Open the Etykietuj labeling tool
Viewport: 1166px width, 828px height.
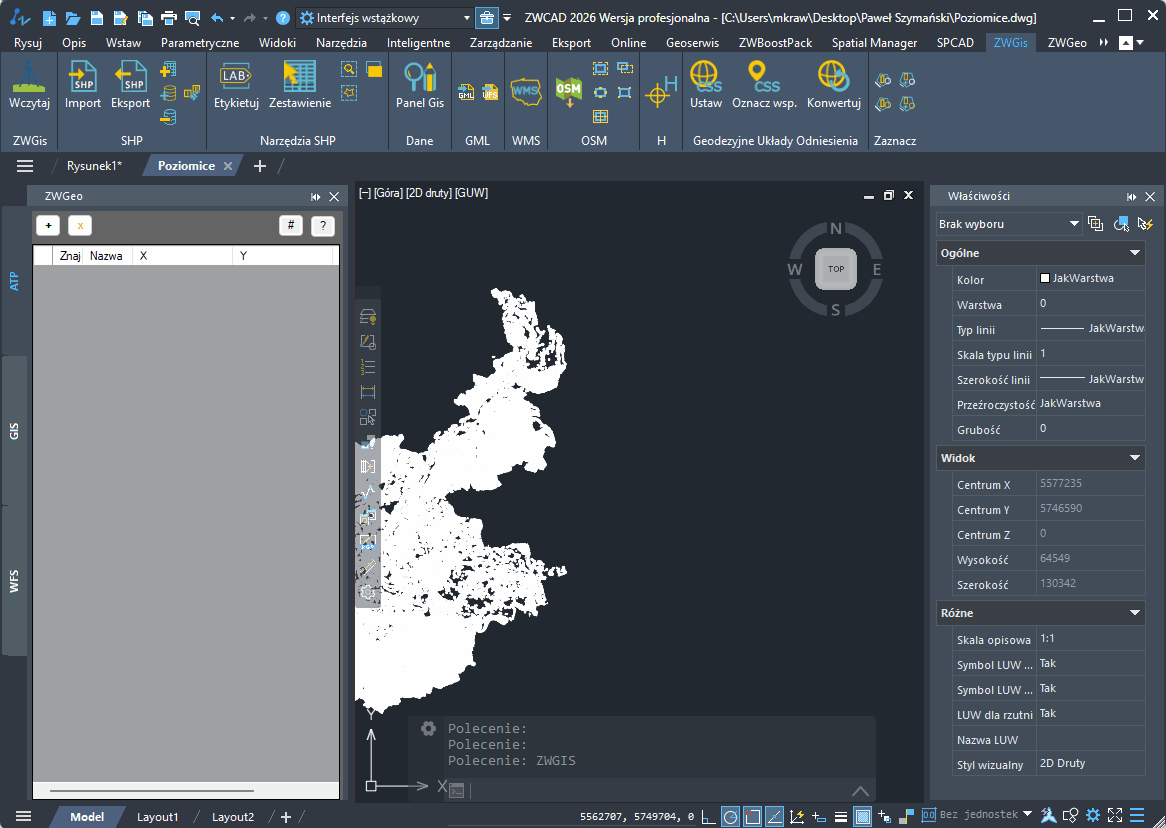coord(236,78)
